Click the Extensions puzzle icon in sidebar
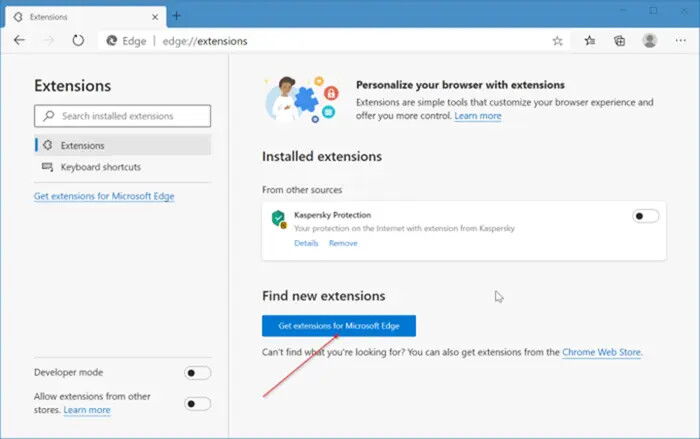The width and height of the screenshot is (700, 439). (x=48, y=145)
